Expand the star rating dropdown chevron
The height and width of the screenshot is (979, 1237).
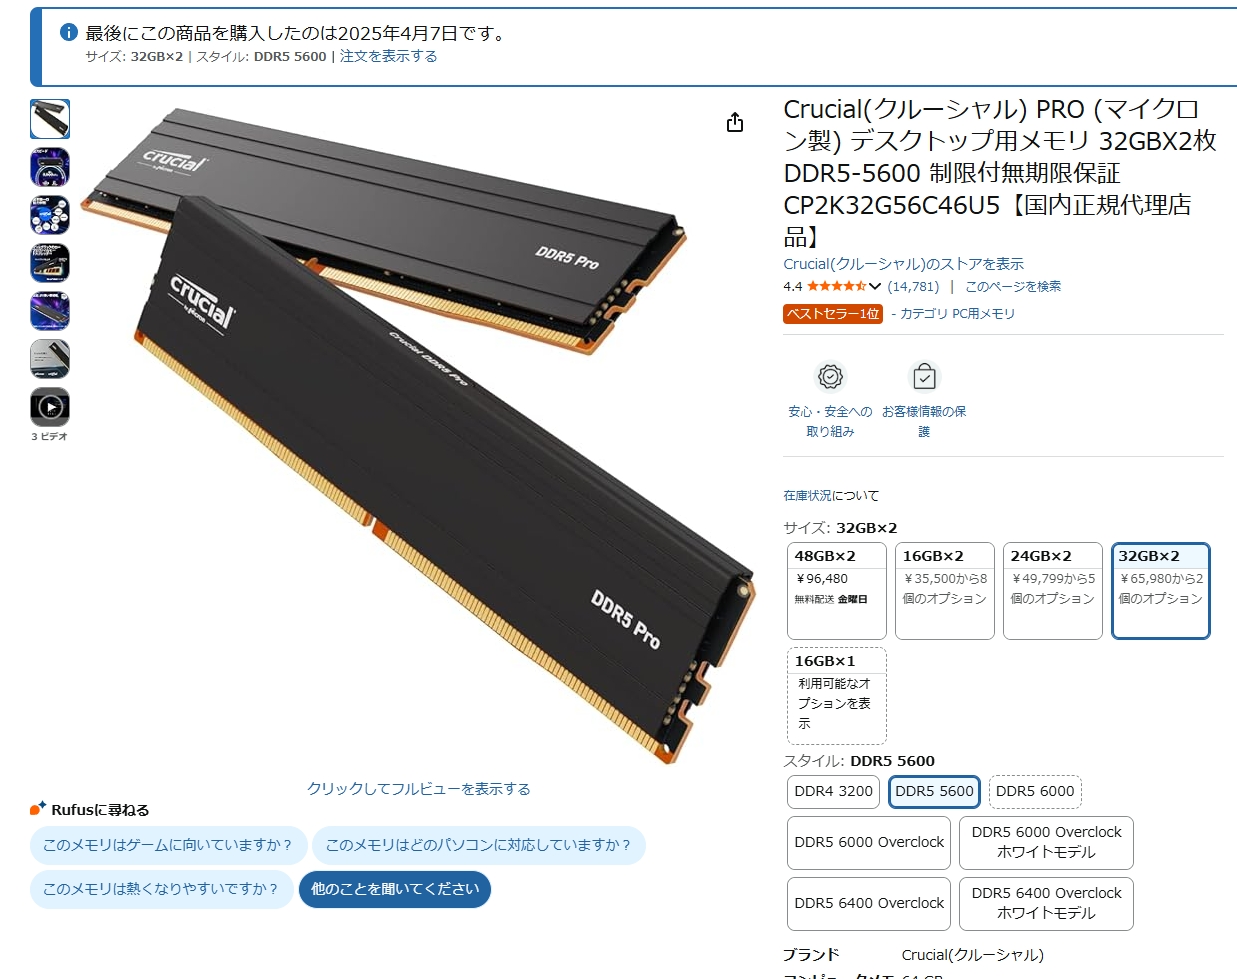pos(875,286)
